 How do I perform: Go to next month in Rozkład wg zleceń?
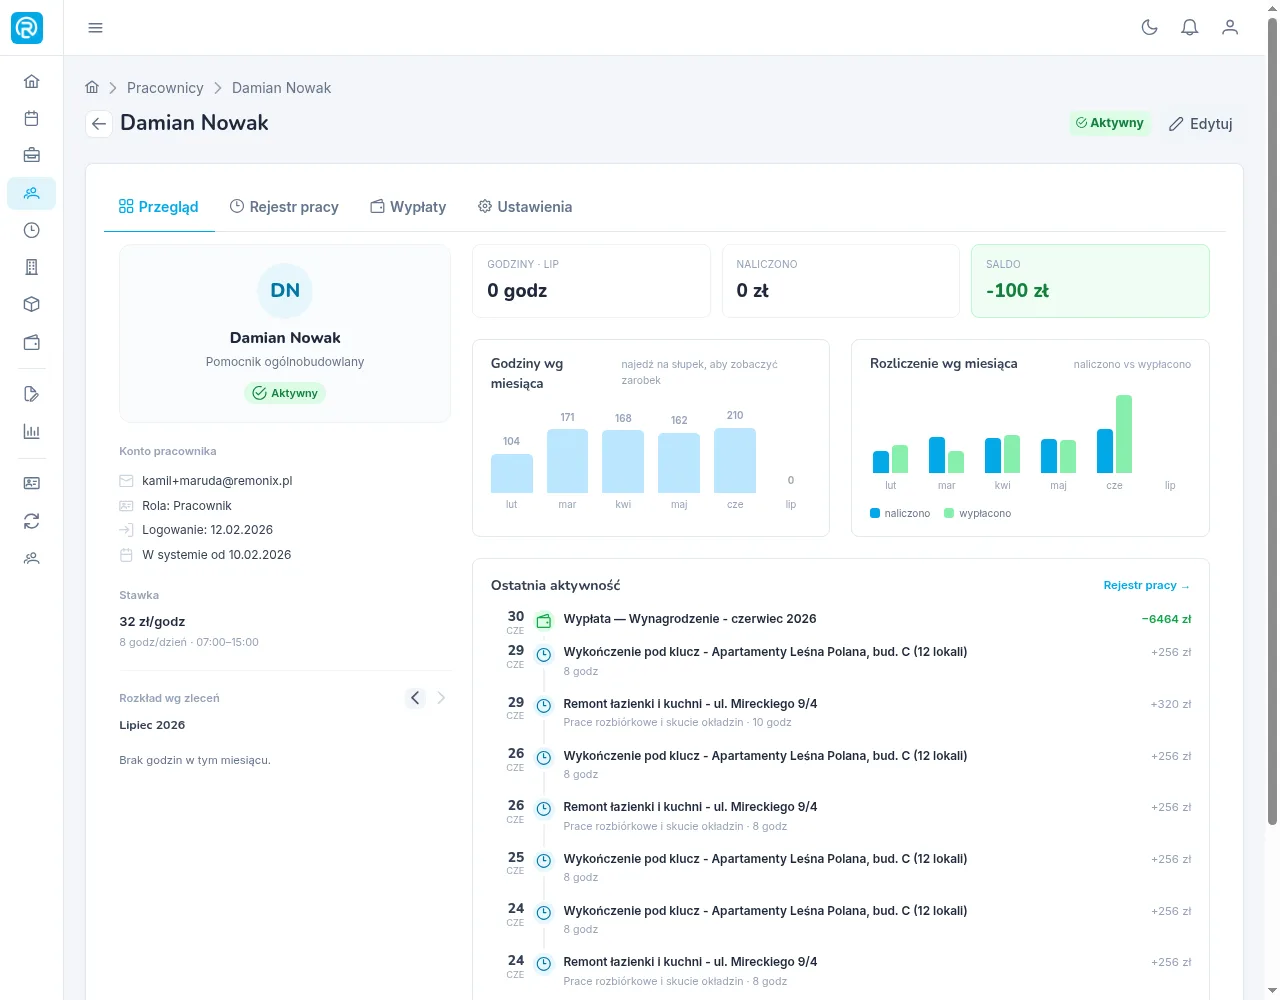[x=441, y=698]
